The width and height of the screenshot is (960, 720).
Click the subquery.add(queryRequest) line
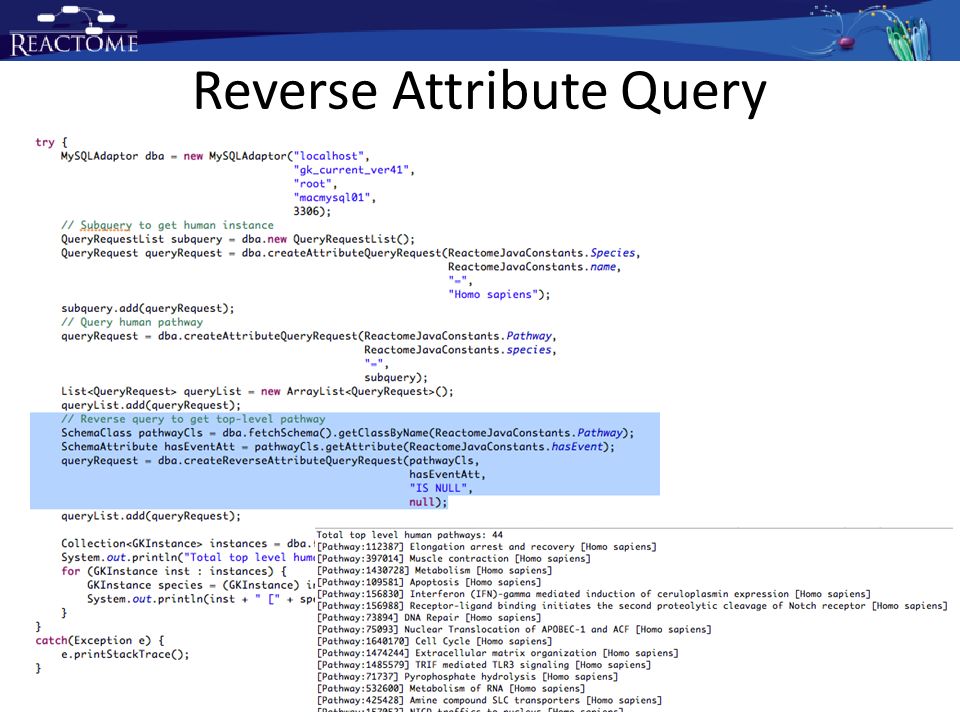click(148, 309)
